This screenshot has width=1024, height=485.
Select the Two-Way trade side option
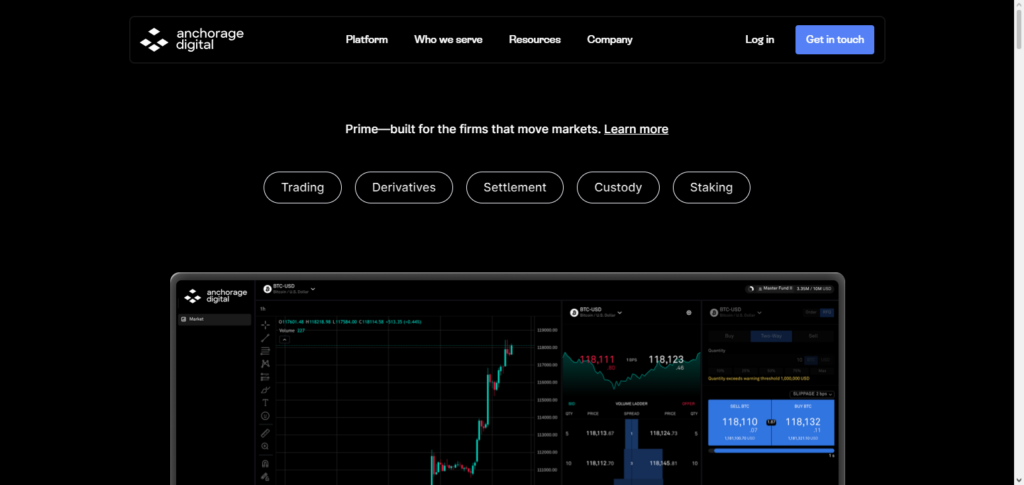769,337
